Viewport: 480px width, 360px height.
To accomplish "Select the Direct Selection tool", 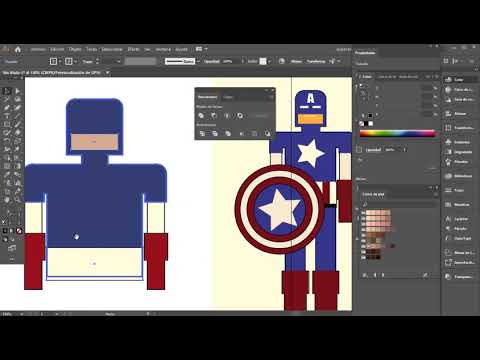I will (x=18, y=91).
